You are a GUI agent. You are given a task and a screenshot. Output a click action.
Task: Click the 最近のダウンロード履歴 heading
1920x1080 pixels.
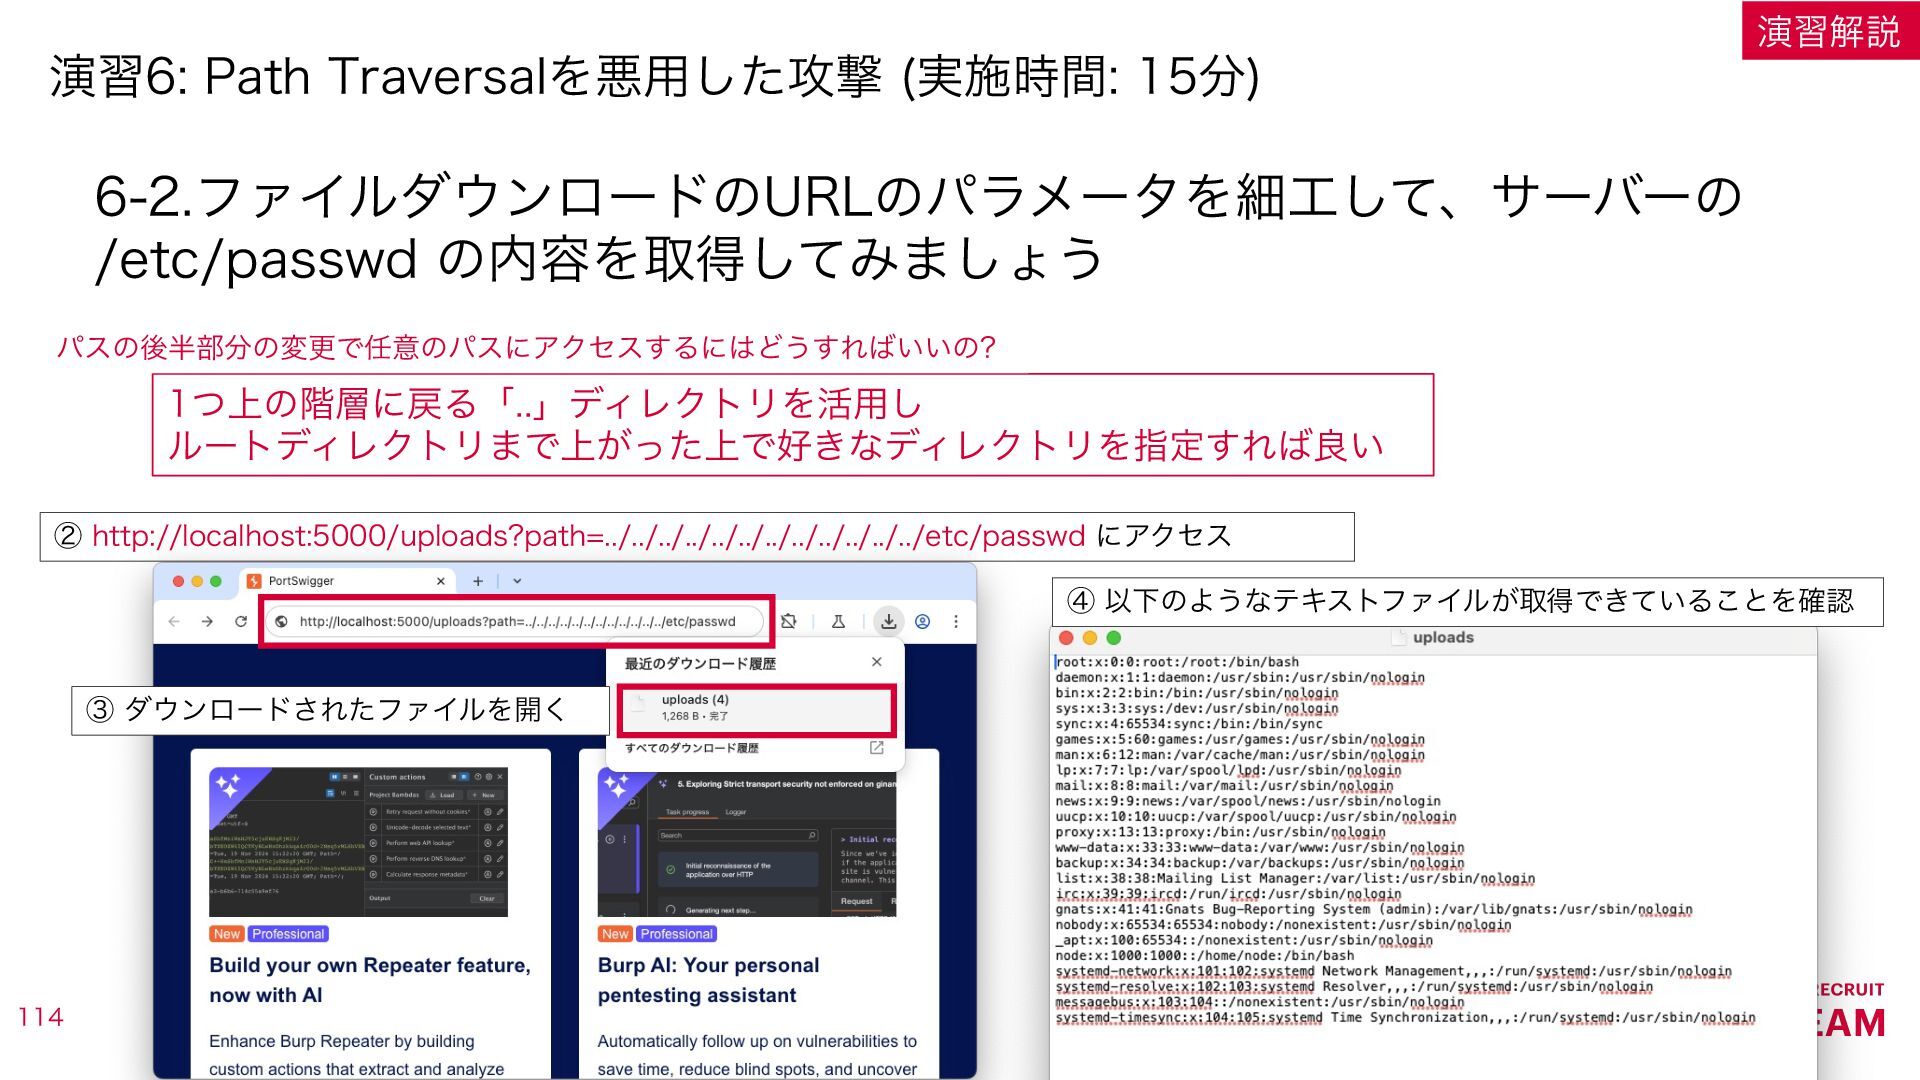tap(700, 663)
